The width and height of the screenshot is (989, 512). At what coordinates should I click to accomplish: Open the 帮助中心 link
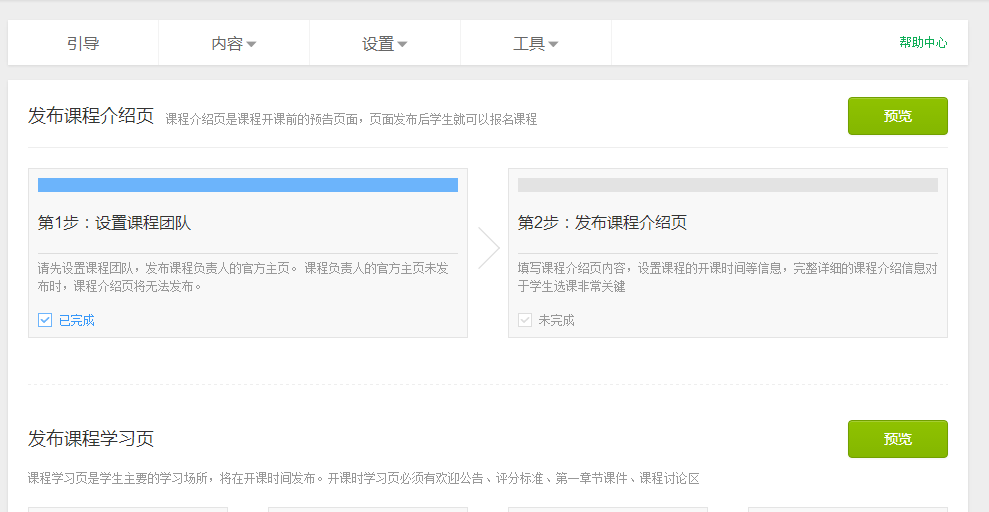923,43
